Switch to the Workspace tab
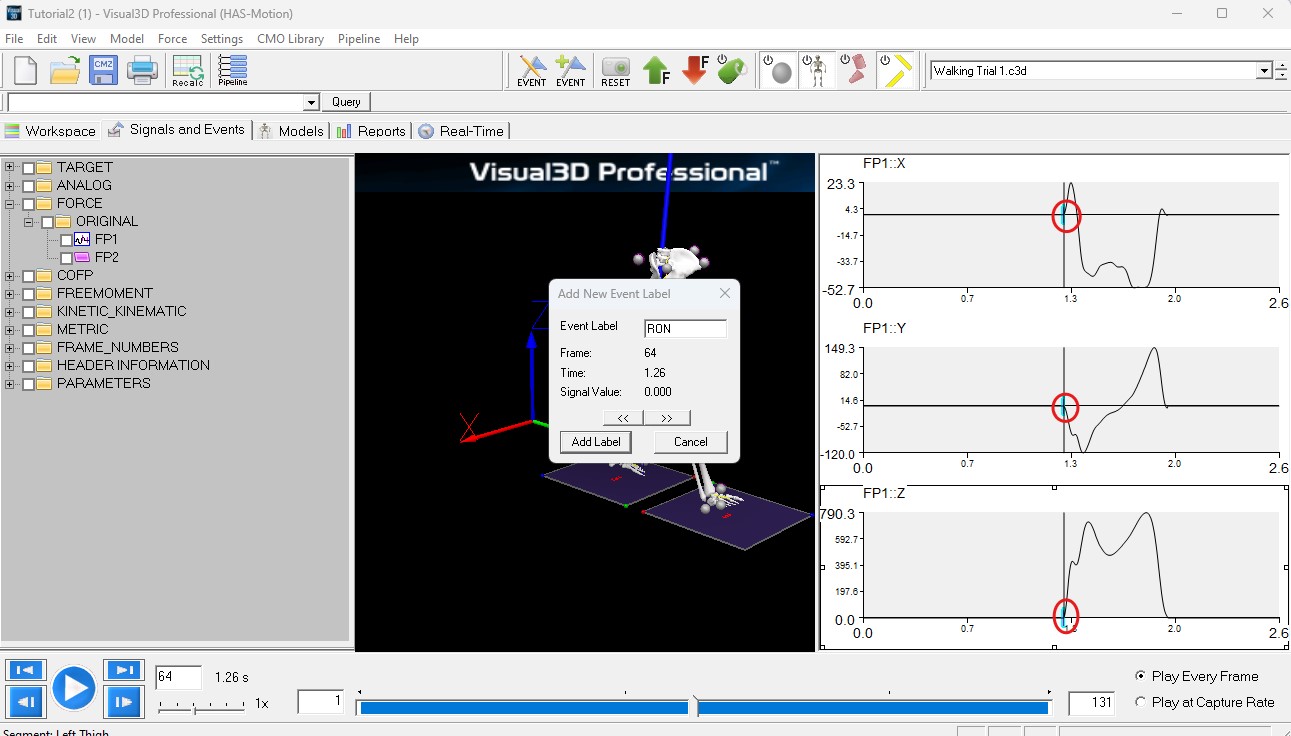Viewport: 1291px width, 736px height. [50, 130]
